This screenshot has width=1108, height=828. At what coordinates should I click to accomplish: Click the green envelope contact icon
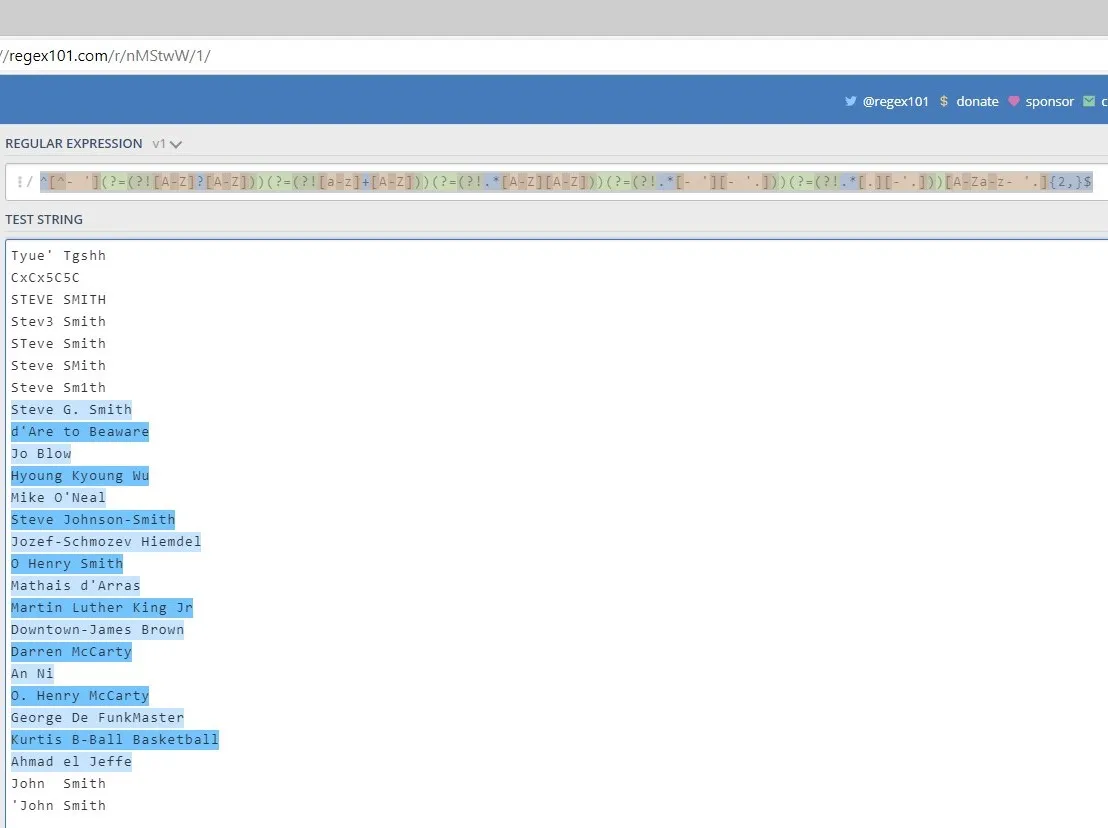(1089, 102)
